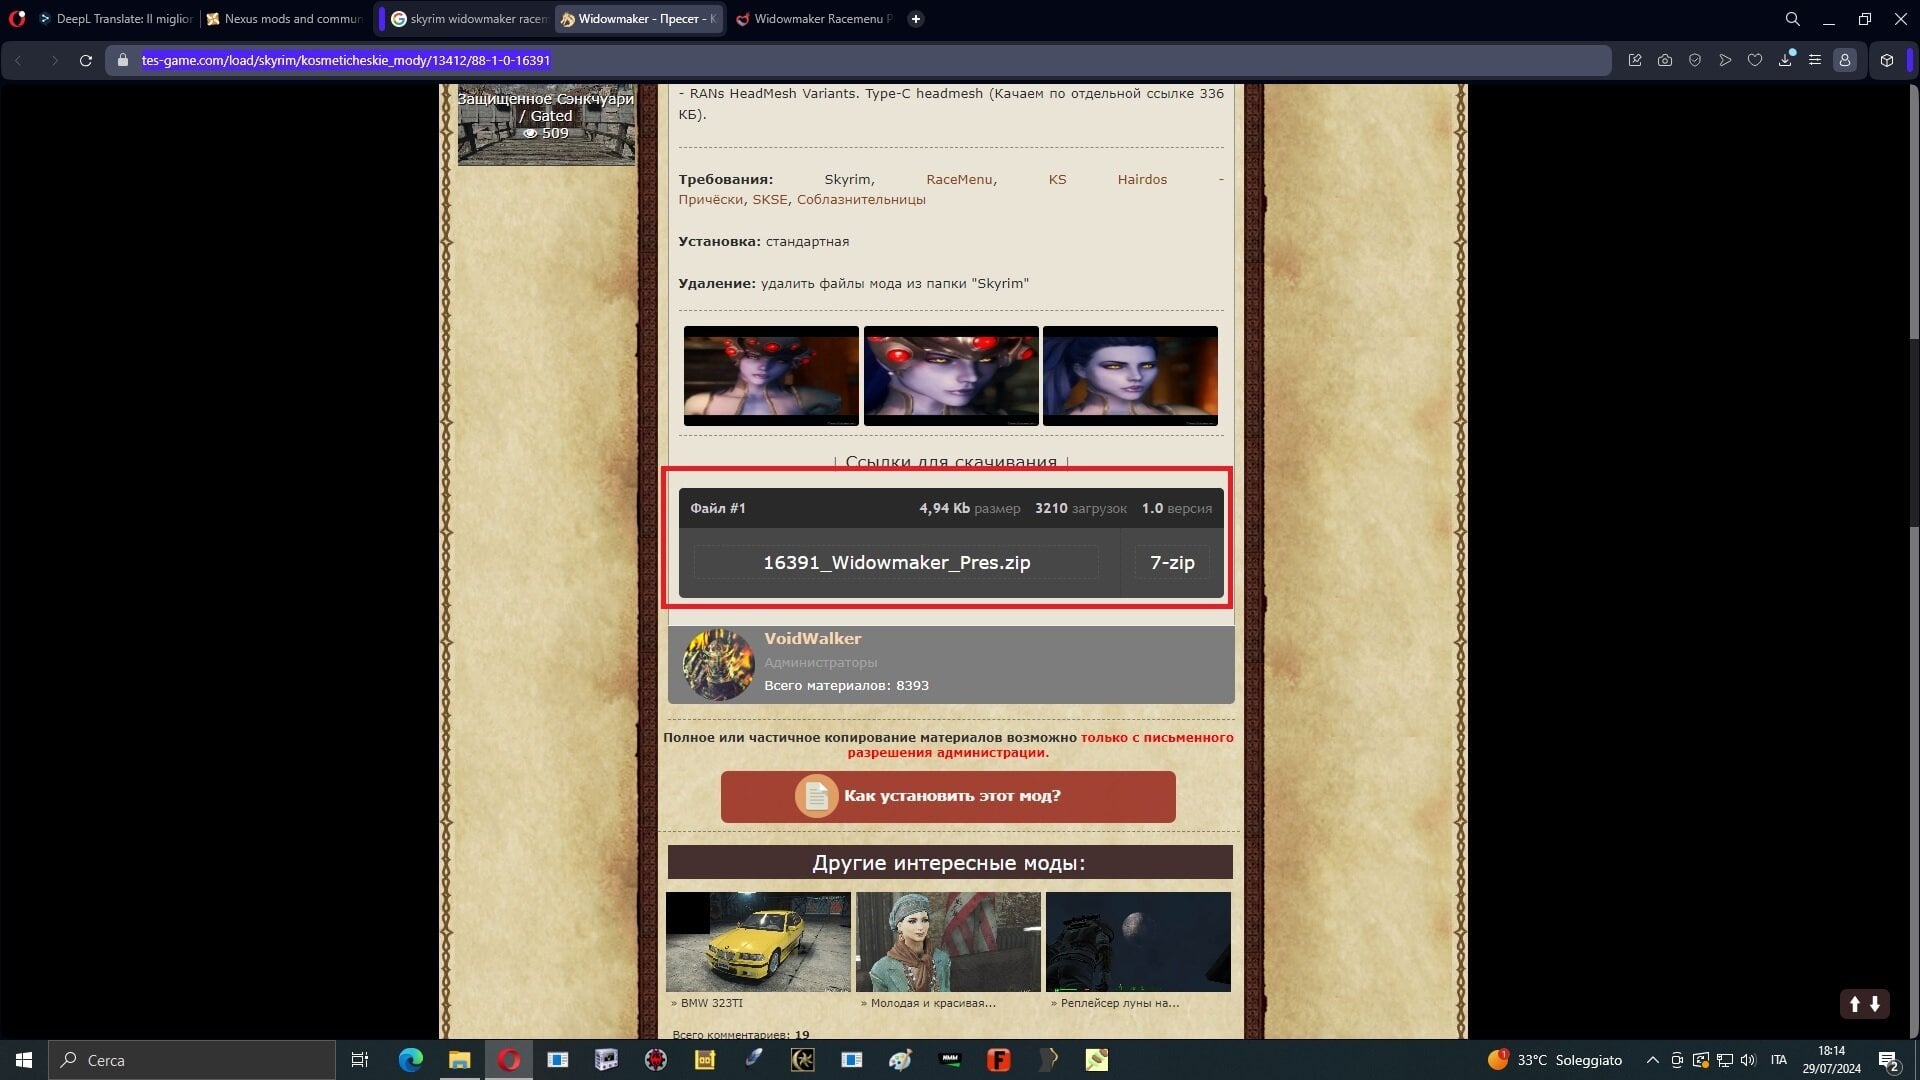
Task: Reload the current page
Action: 86,60
